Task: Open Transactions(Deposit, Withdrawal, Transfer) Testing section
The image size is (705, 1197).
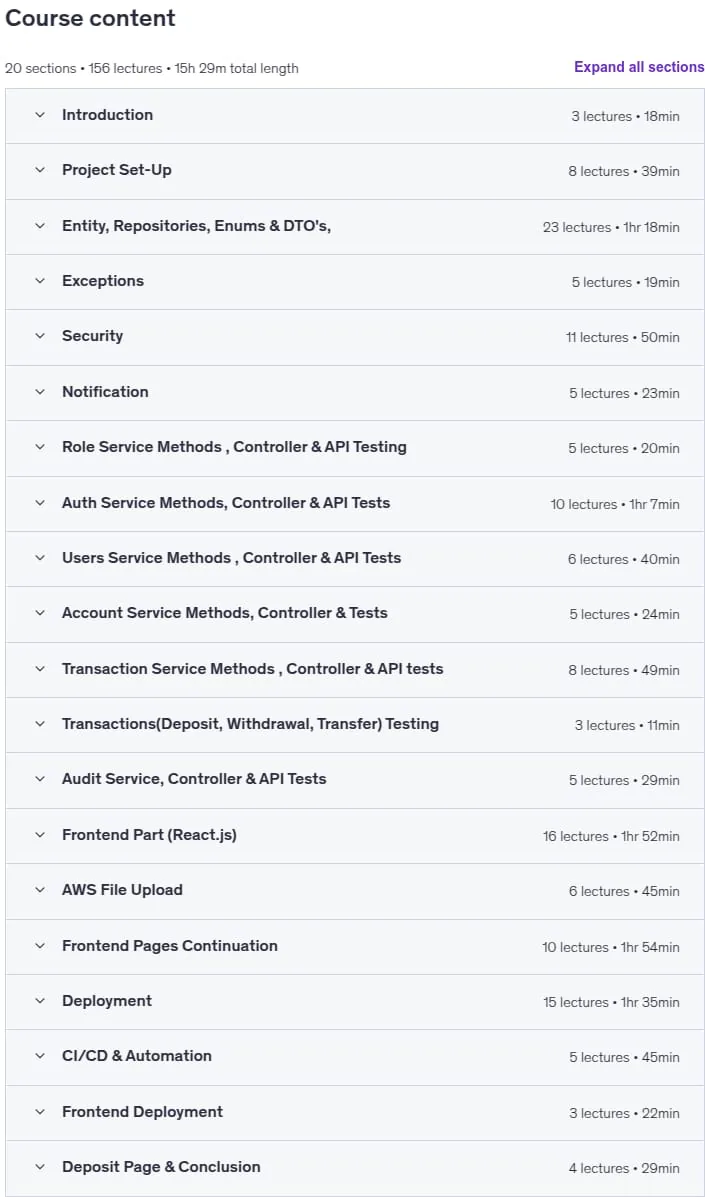Action: [354, 724]
